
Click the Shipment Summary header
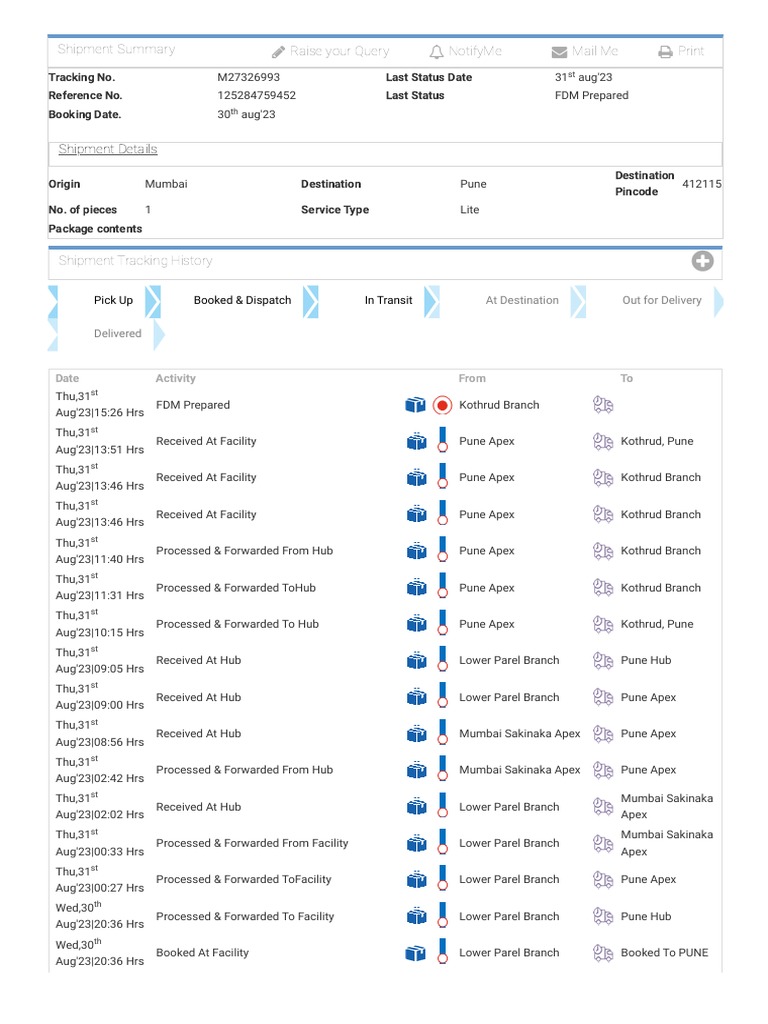116,50
